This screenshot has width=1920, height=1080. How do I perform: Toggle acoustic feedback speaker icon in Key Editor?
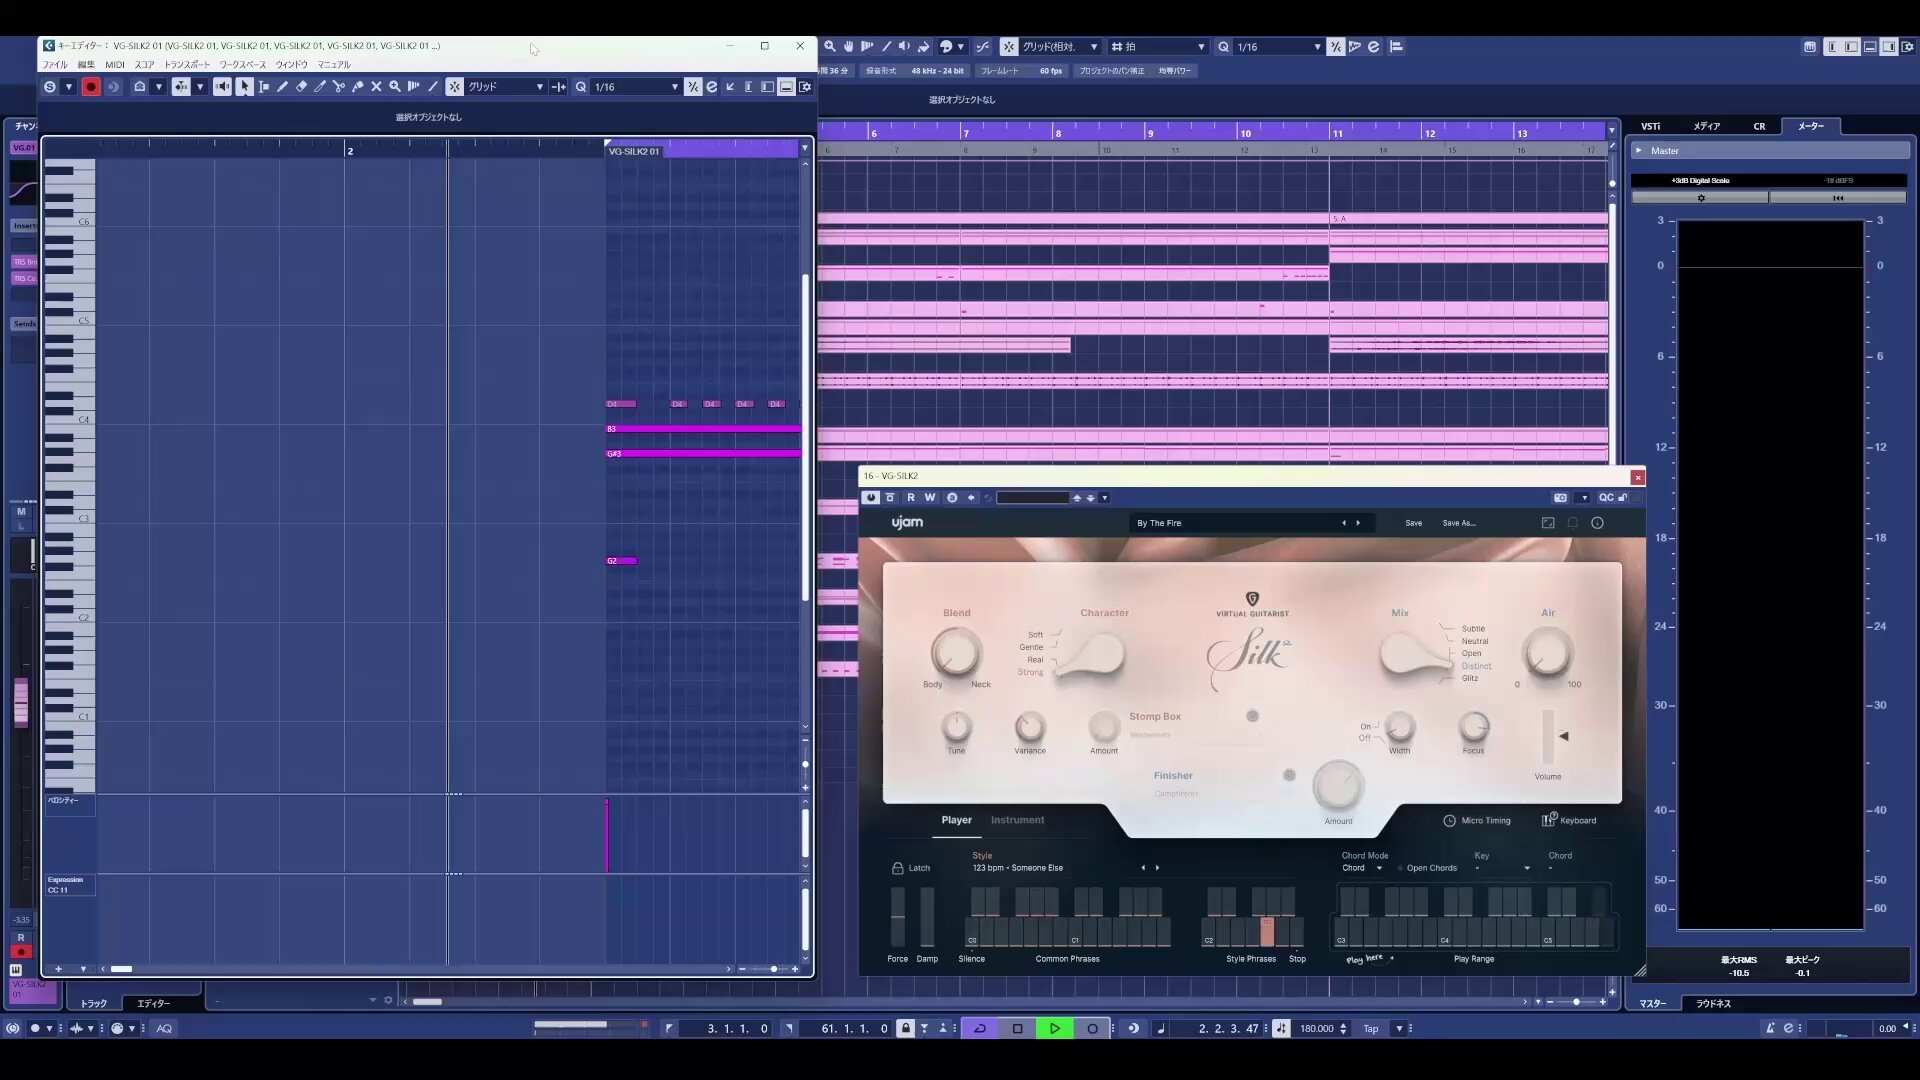pos(222,87)
